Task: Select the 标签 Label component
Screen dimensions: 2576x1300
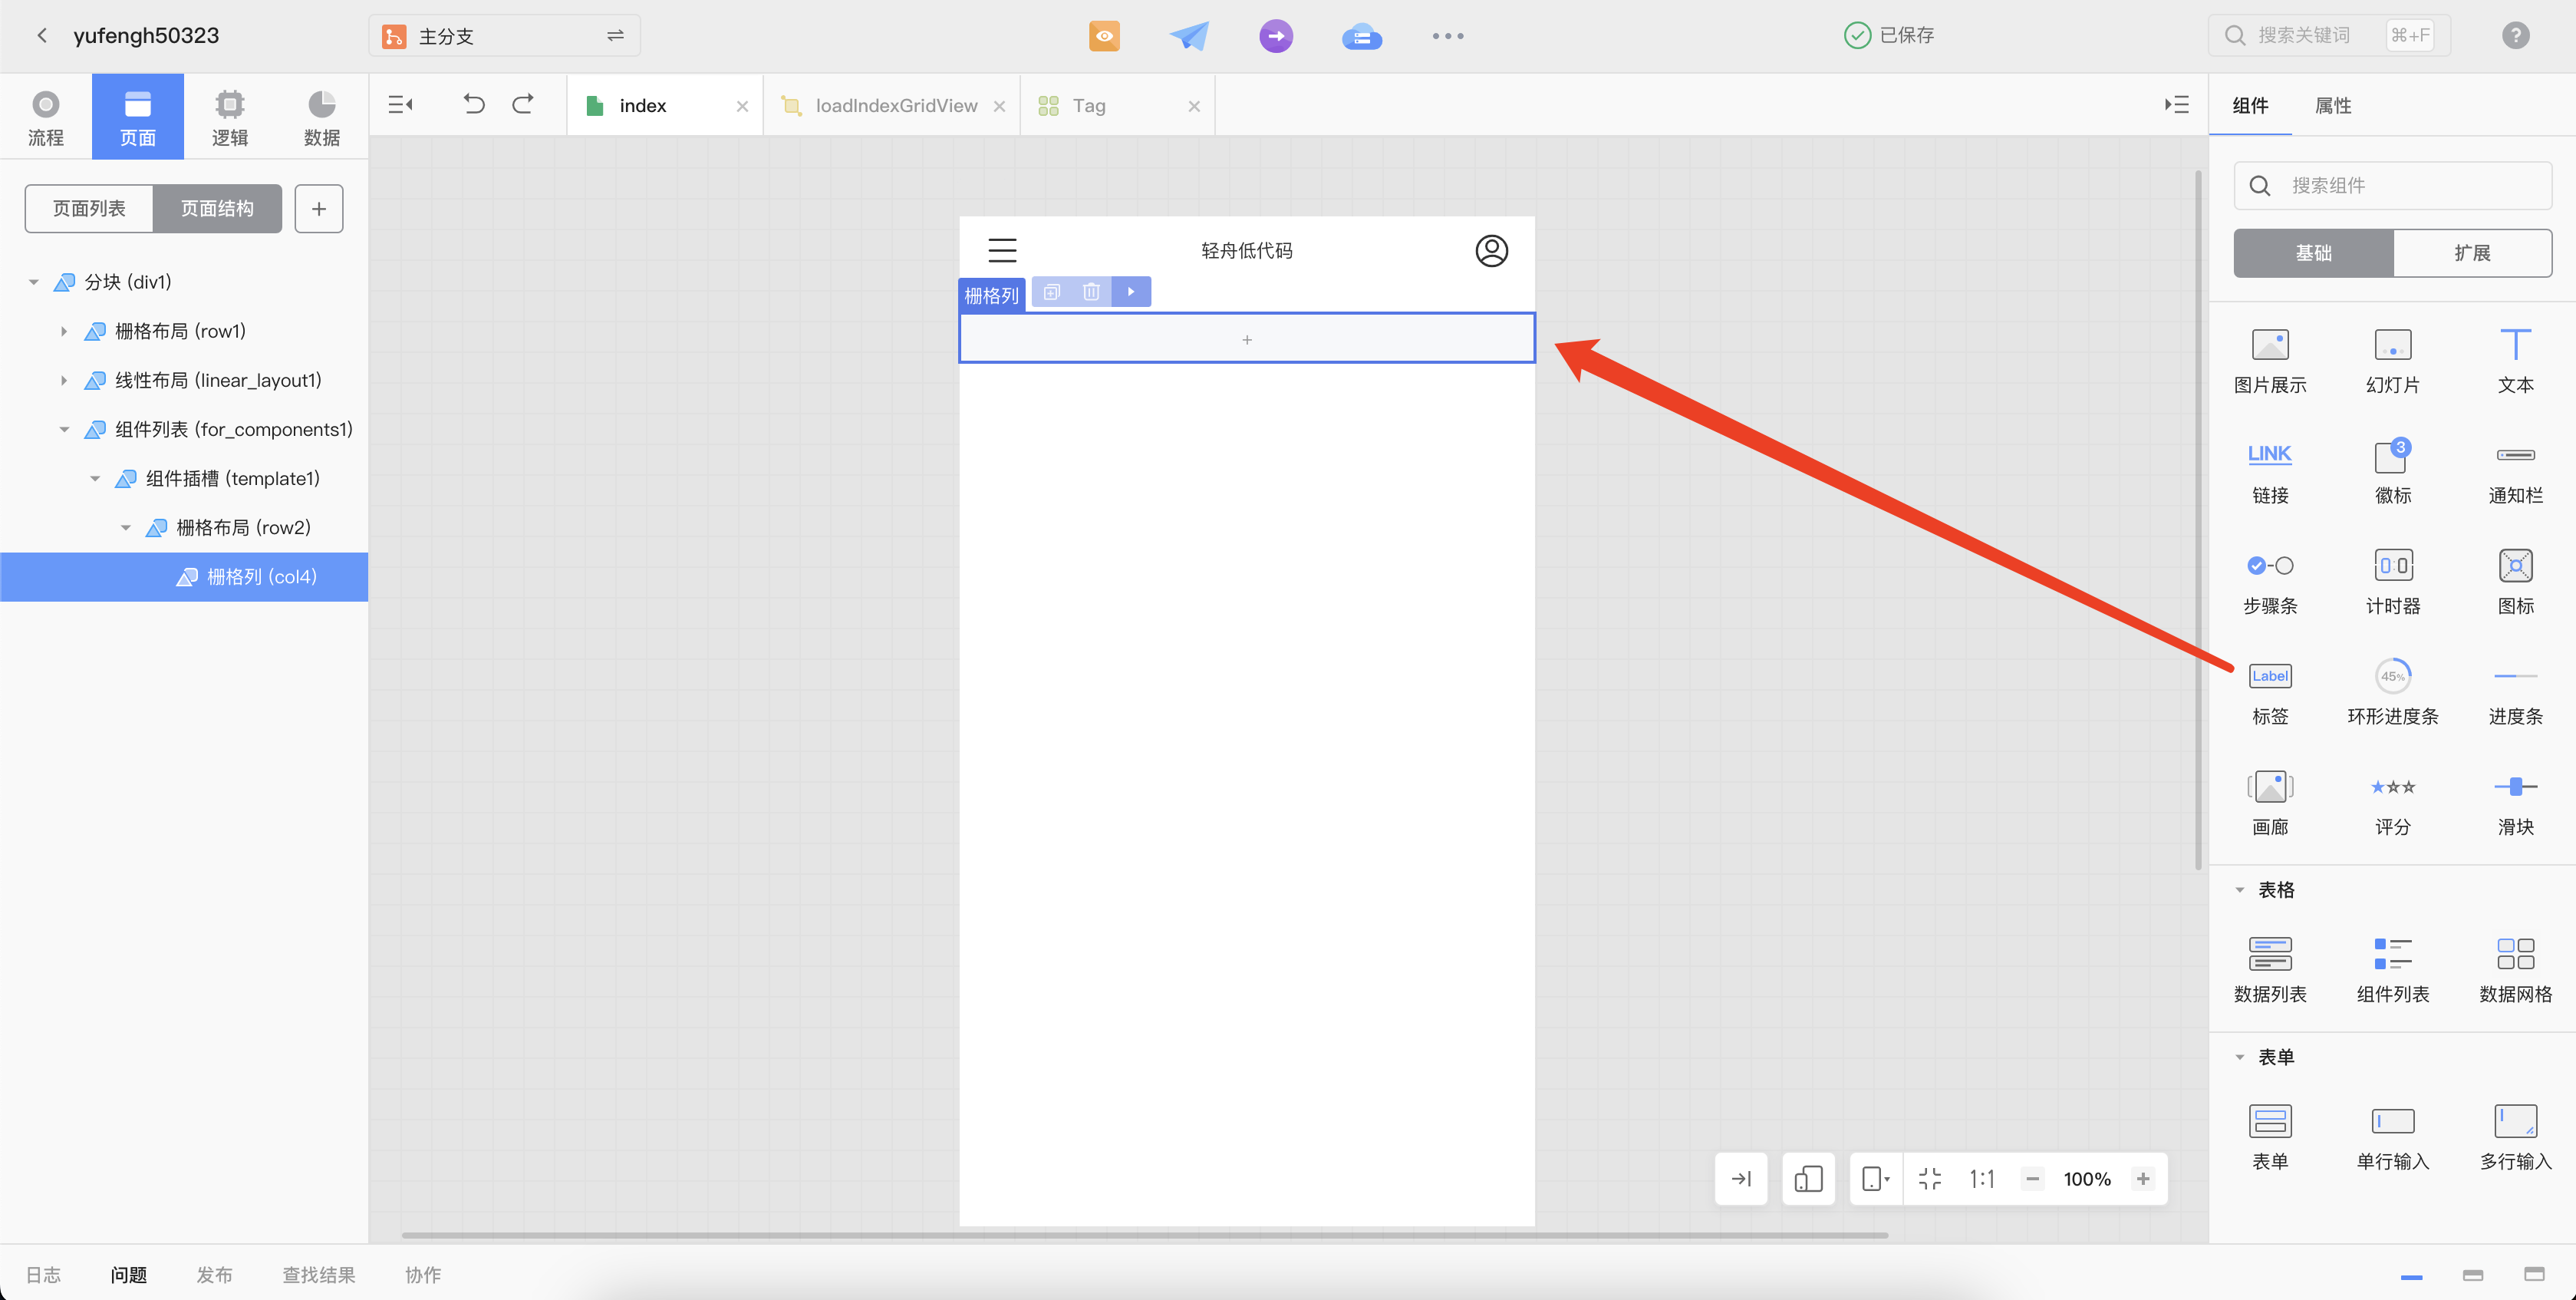Action: (2270, 692)
